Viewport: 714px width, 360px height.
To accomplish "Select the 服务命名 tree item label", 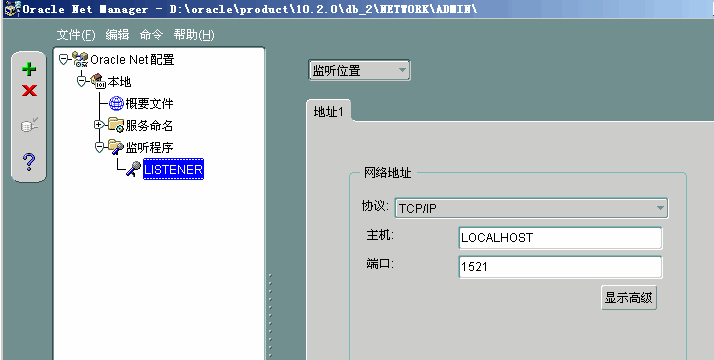I will click(x=149, y=125).
